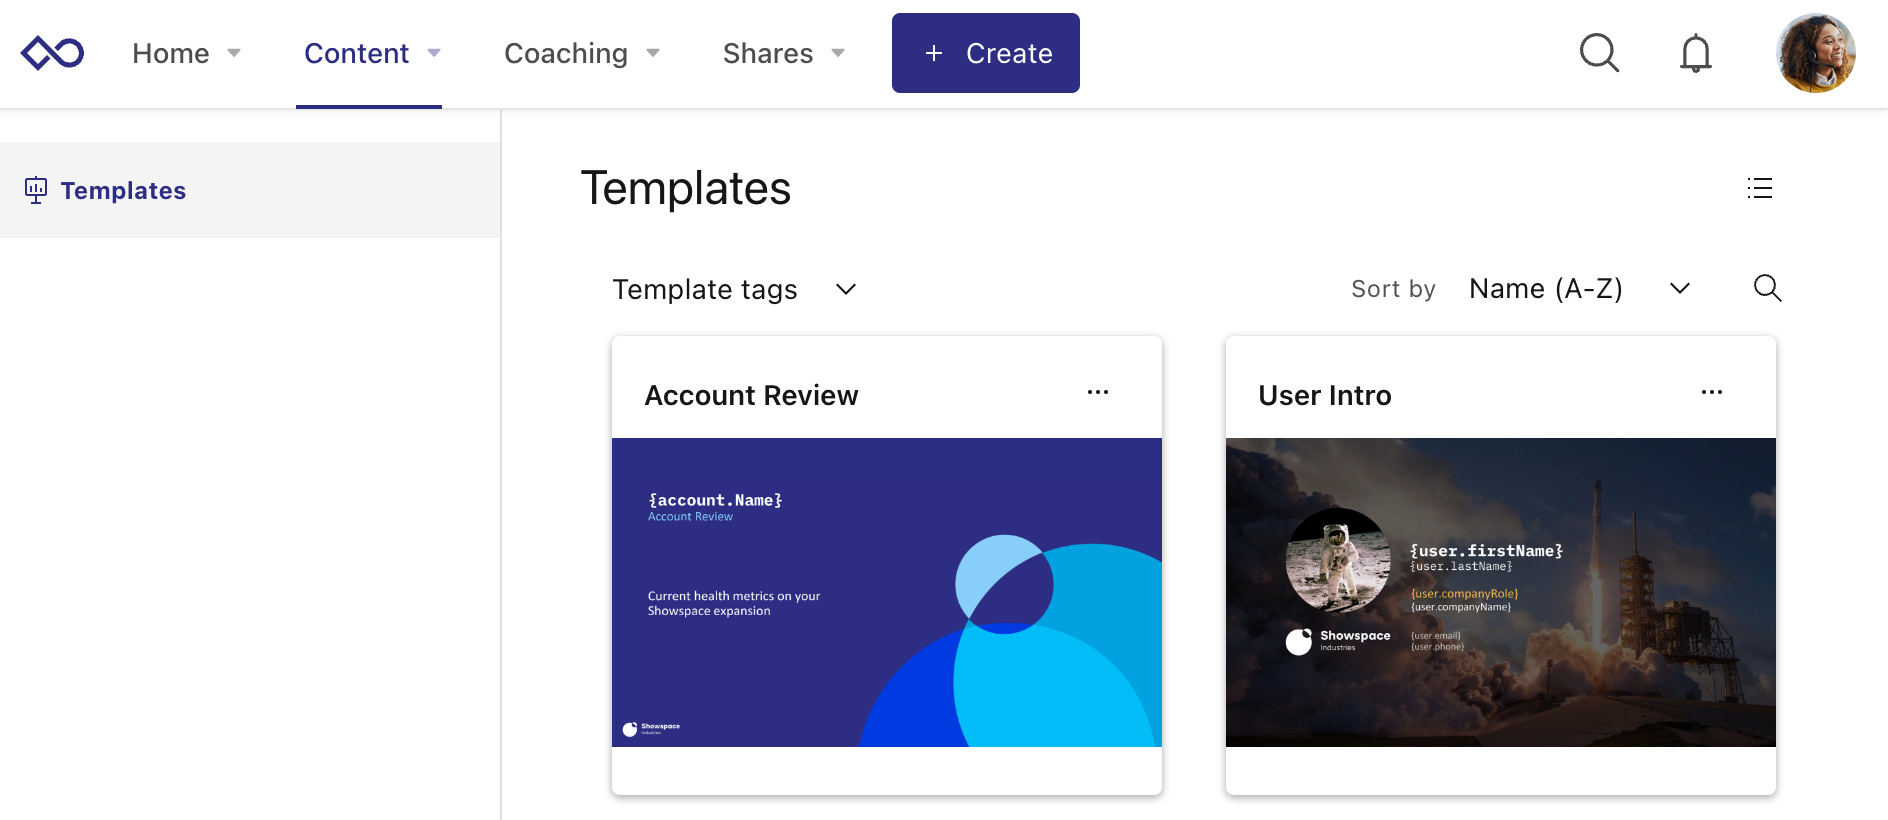Image resolution: width=1888 pixels, height=820 pixels.
Task: Click the infinity logo icon
Action: (x=52, y=53)
